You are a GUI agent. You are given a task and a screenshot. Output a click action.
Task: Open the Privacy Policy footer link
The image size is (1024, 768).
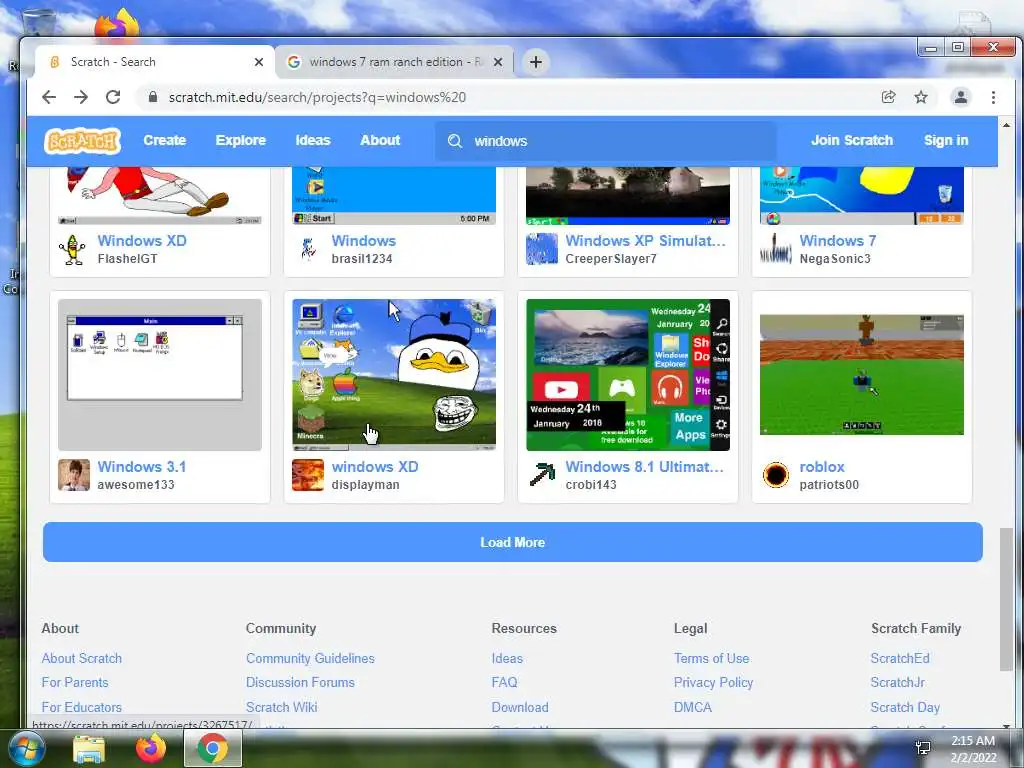tap(713, 682)
